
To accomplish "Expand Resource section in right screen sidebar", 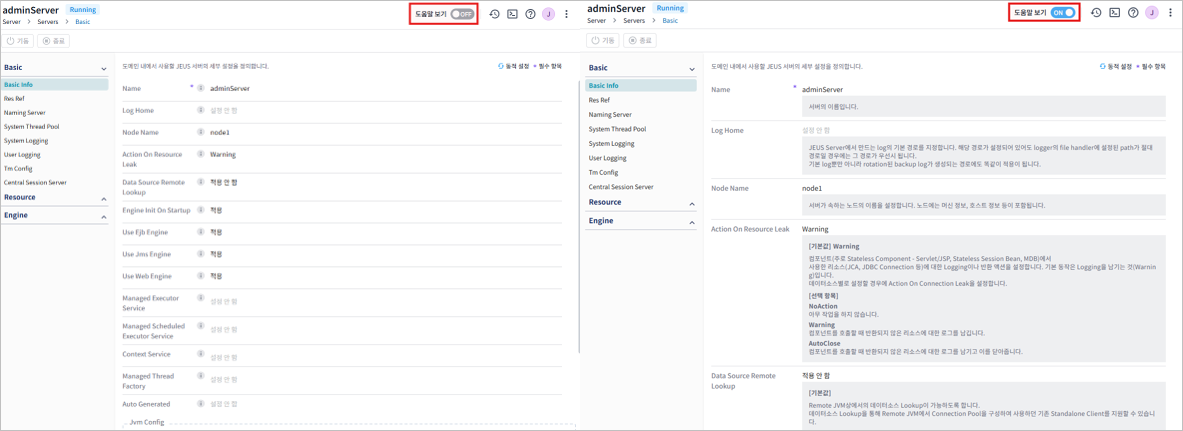I will (691, 203).
